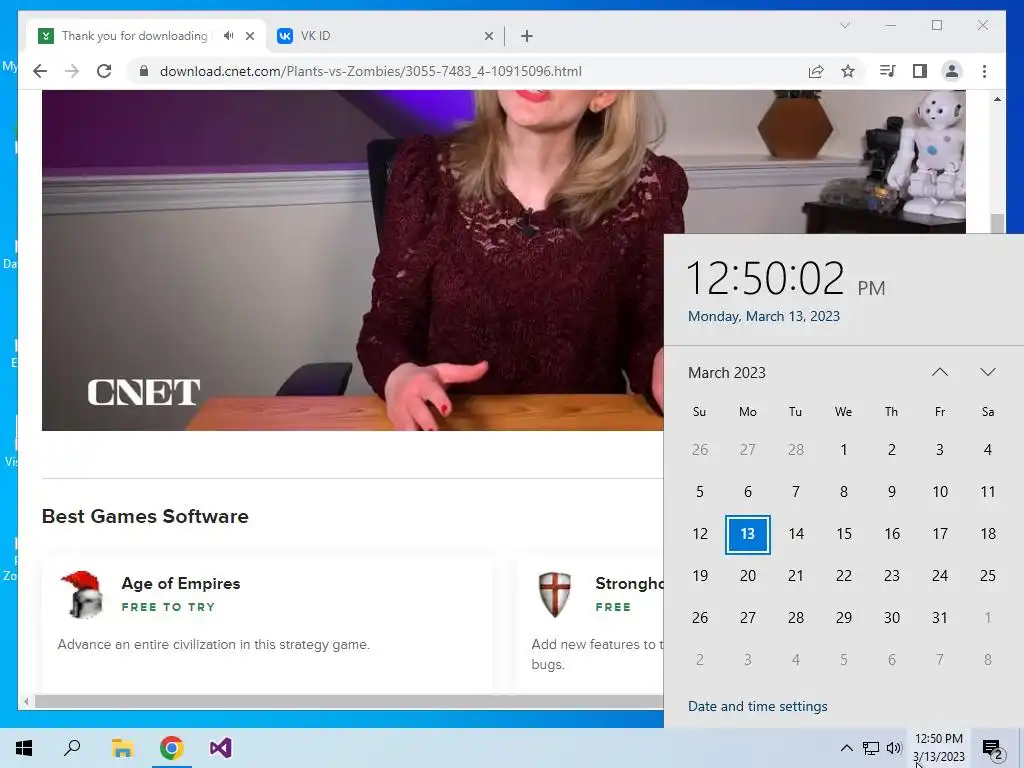This screenshot has height=768, width=1024.
Task: Click Chrome's forward navigation arrow
Action: coord(72,71)
